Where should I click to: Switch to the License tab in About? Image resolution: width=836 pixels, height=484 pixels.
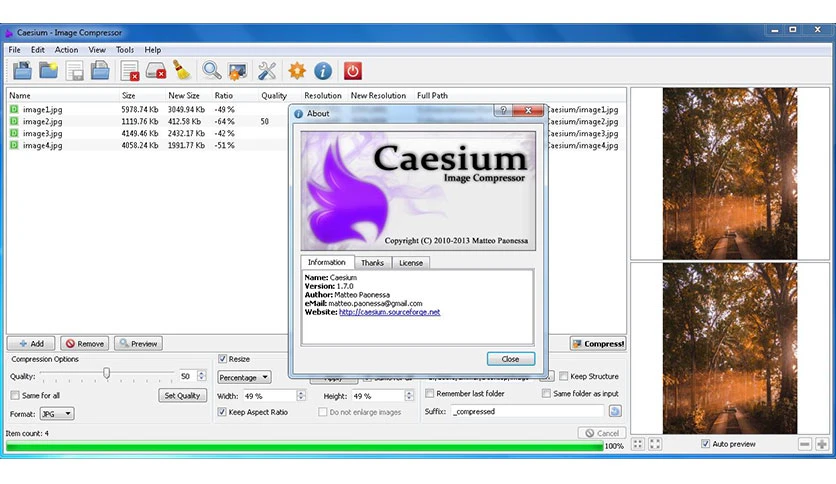[x=411, y=263]
